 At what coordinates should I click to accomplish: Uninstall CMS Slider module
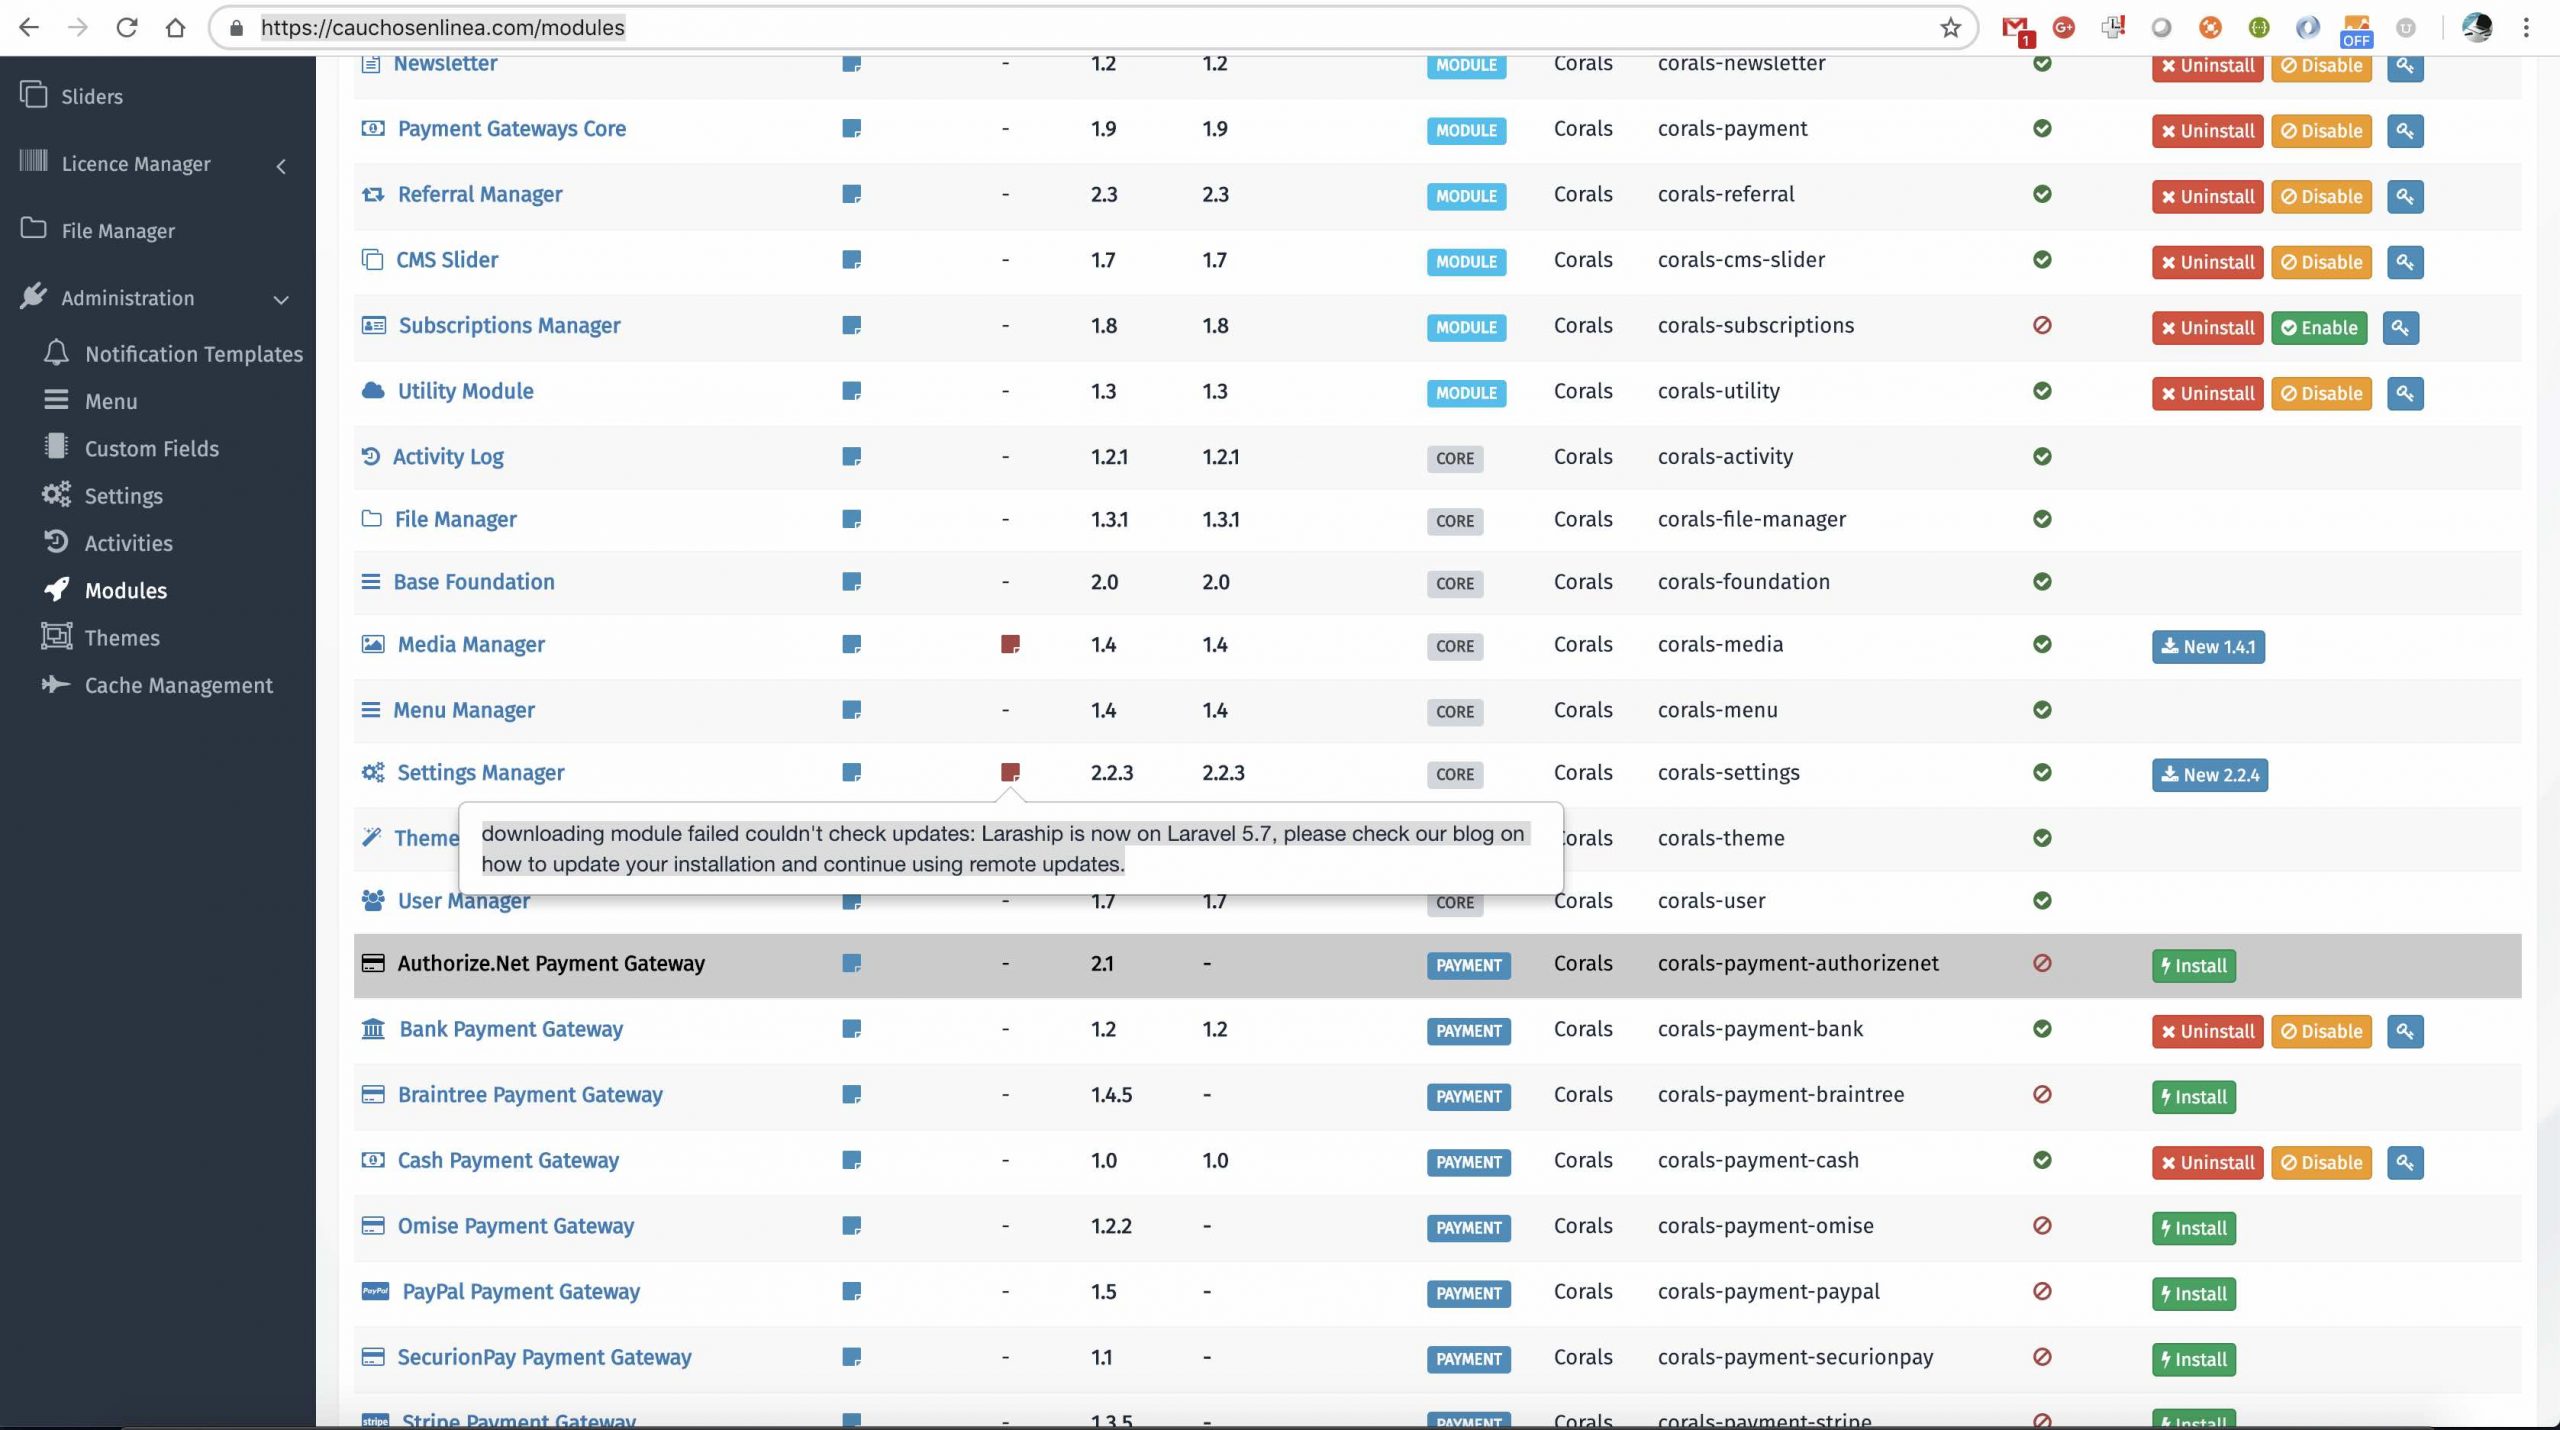[2207, 262]
